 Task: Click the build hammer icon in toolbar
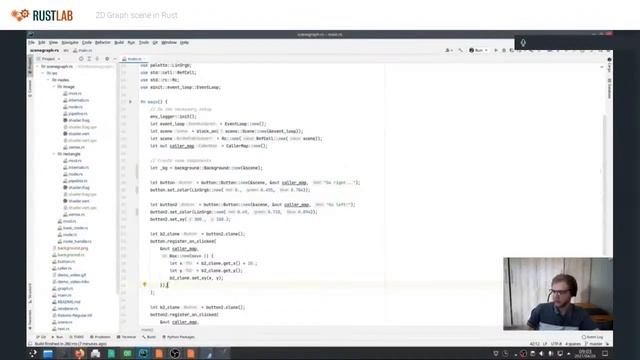(460, 50)
